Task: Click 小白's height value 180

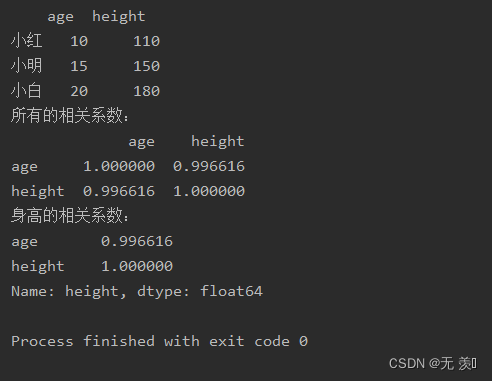Action: point(147,91)
